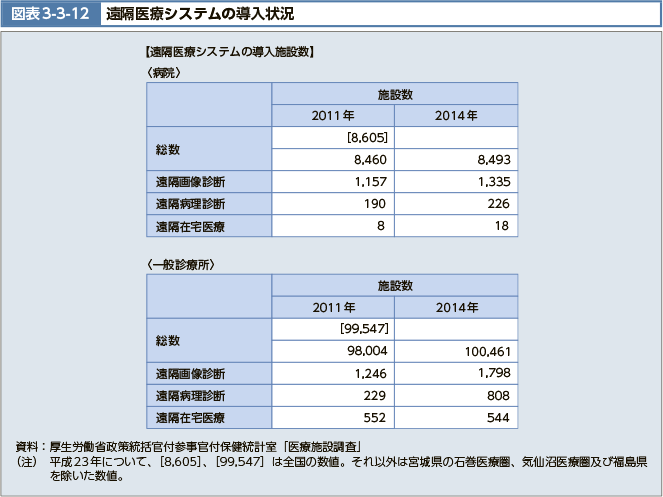663x497 pixels.
Task: Click the 遠隔在宅医療 row label in the clinic table
Action: (x=190, y=417)
